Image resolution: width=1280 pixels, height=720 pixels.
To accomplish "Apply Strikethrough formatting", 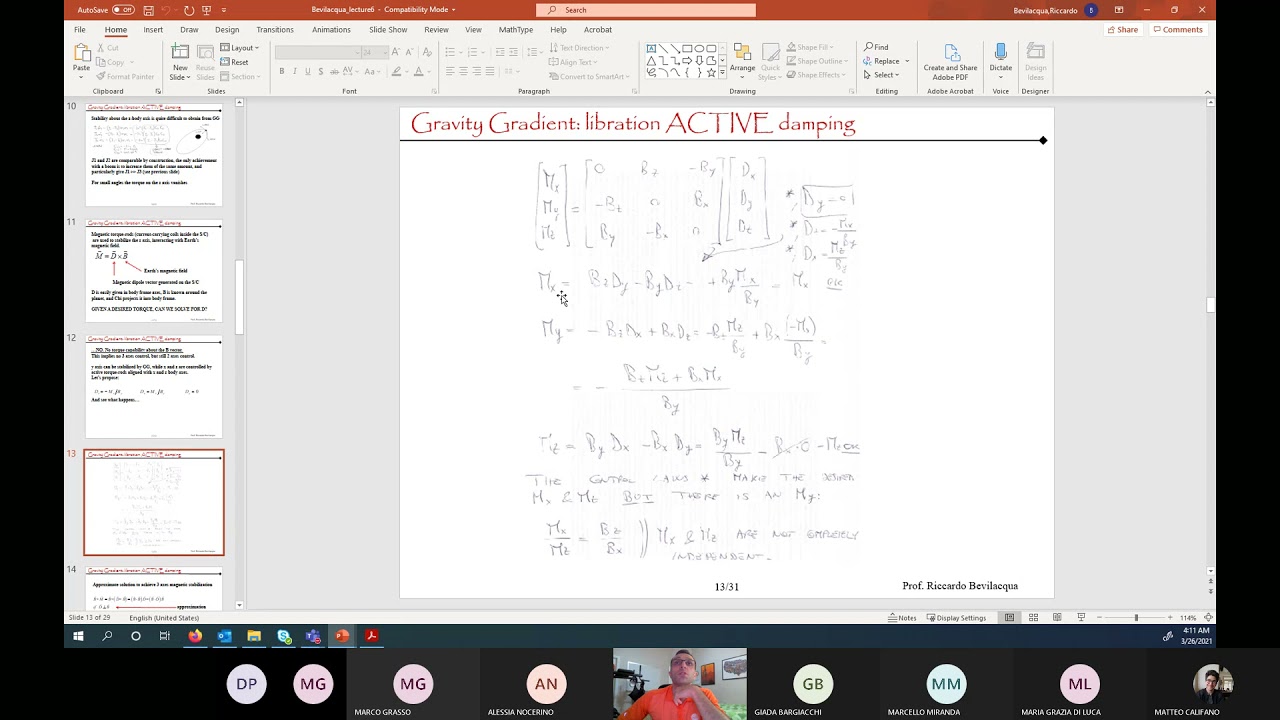I will point(333,72).
